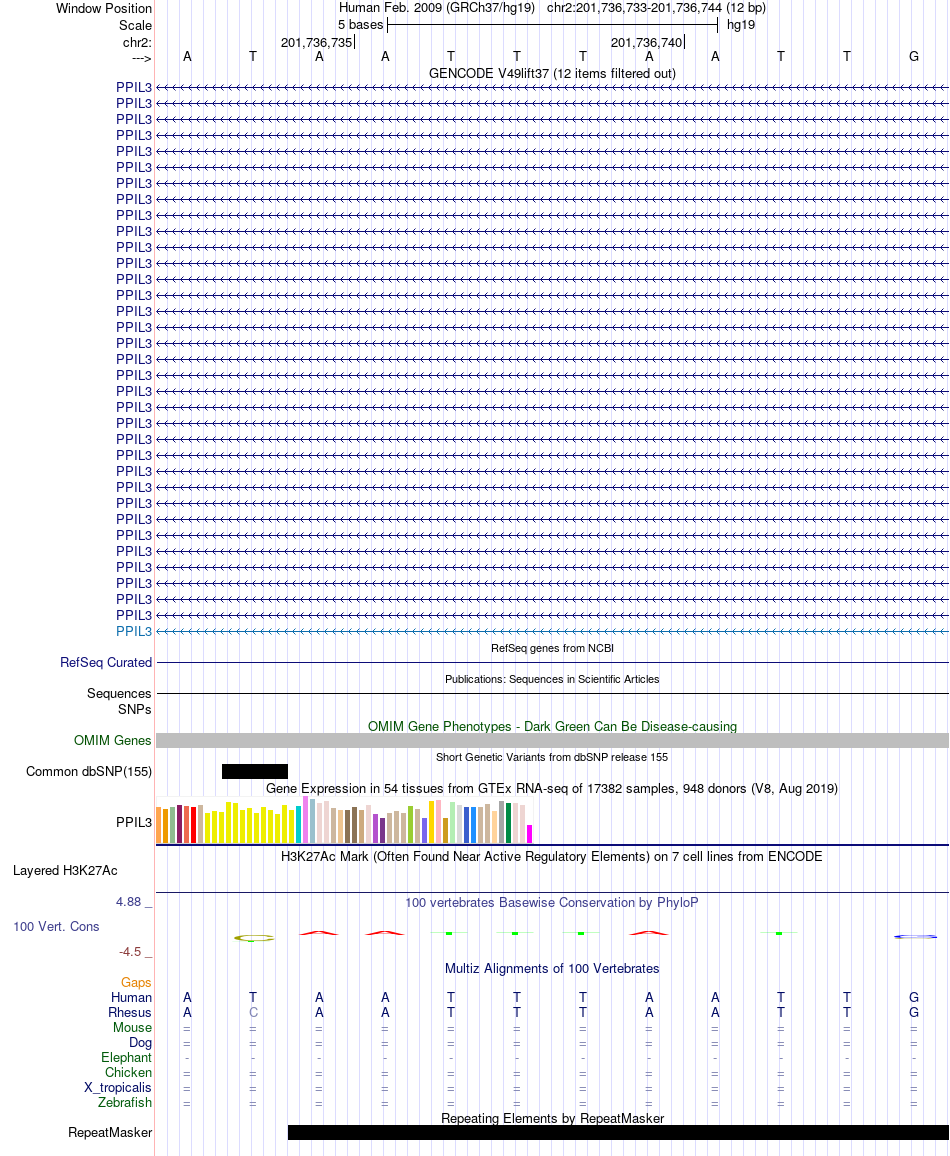Open the GENCODE V49lift37 track title

click(x=552, y=74)
